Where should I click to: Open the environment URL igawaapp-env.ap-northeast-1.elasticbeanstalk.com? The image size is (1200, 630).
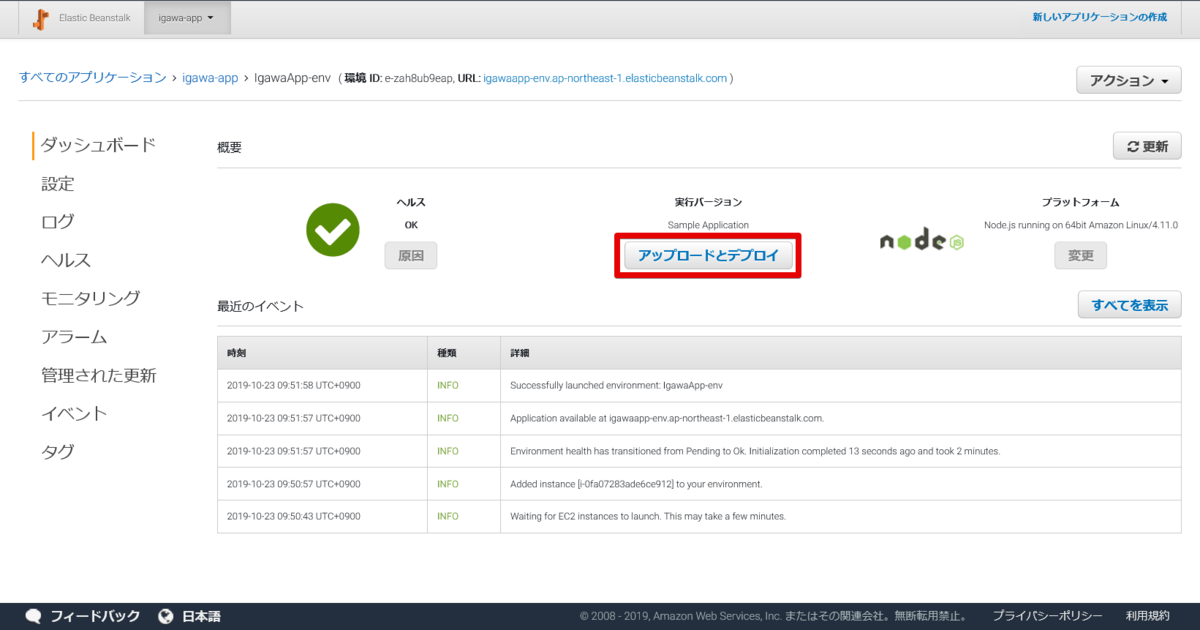605,77
